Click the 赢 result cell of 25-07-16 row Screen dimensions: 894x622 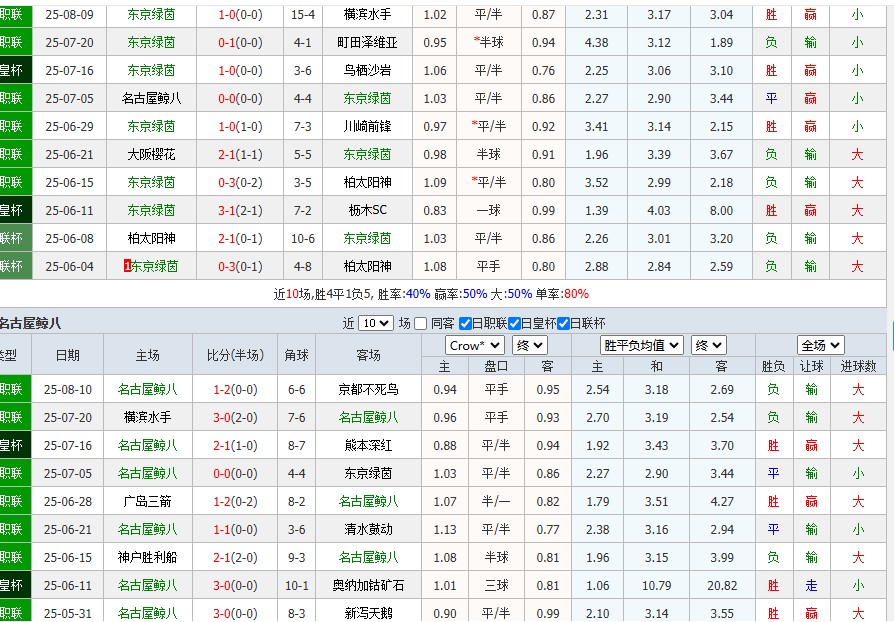(810, 69)
